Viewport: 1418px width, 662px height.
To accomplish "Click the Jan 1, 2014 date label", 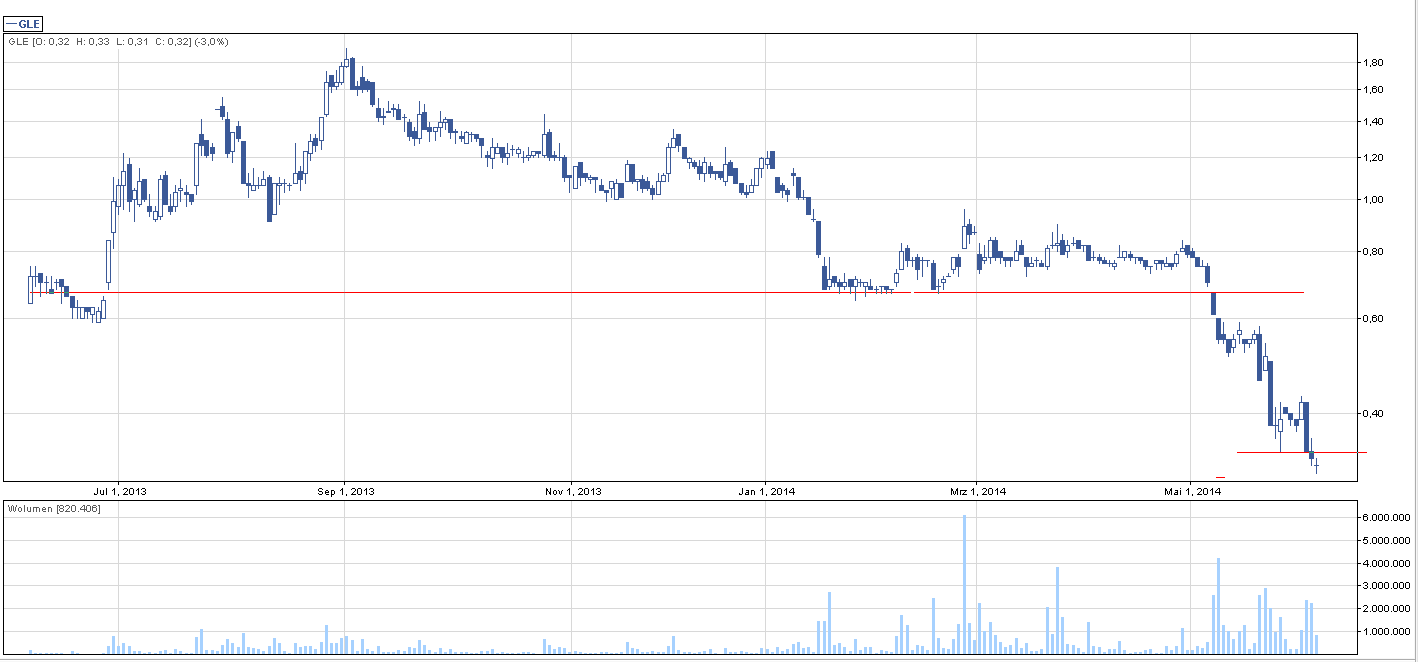I will (x=766, y=491).
